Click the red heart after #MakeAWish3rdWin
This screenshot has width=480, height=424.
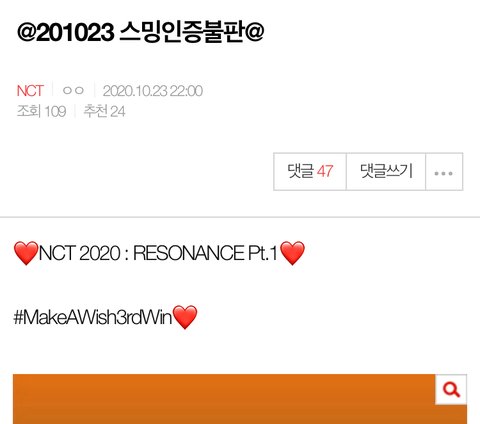tap(185, 317)
